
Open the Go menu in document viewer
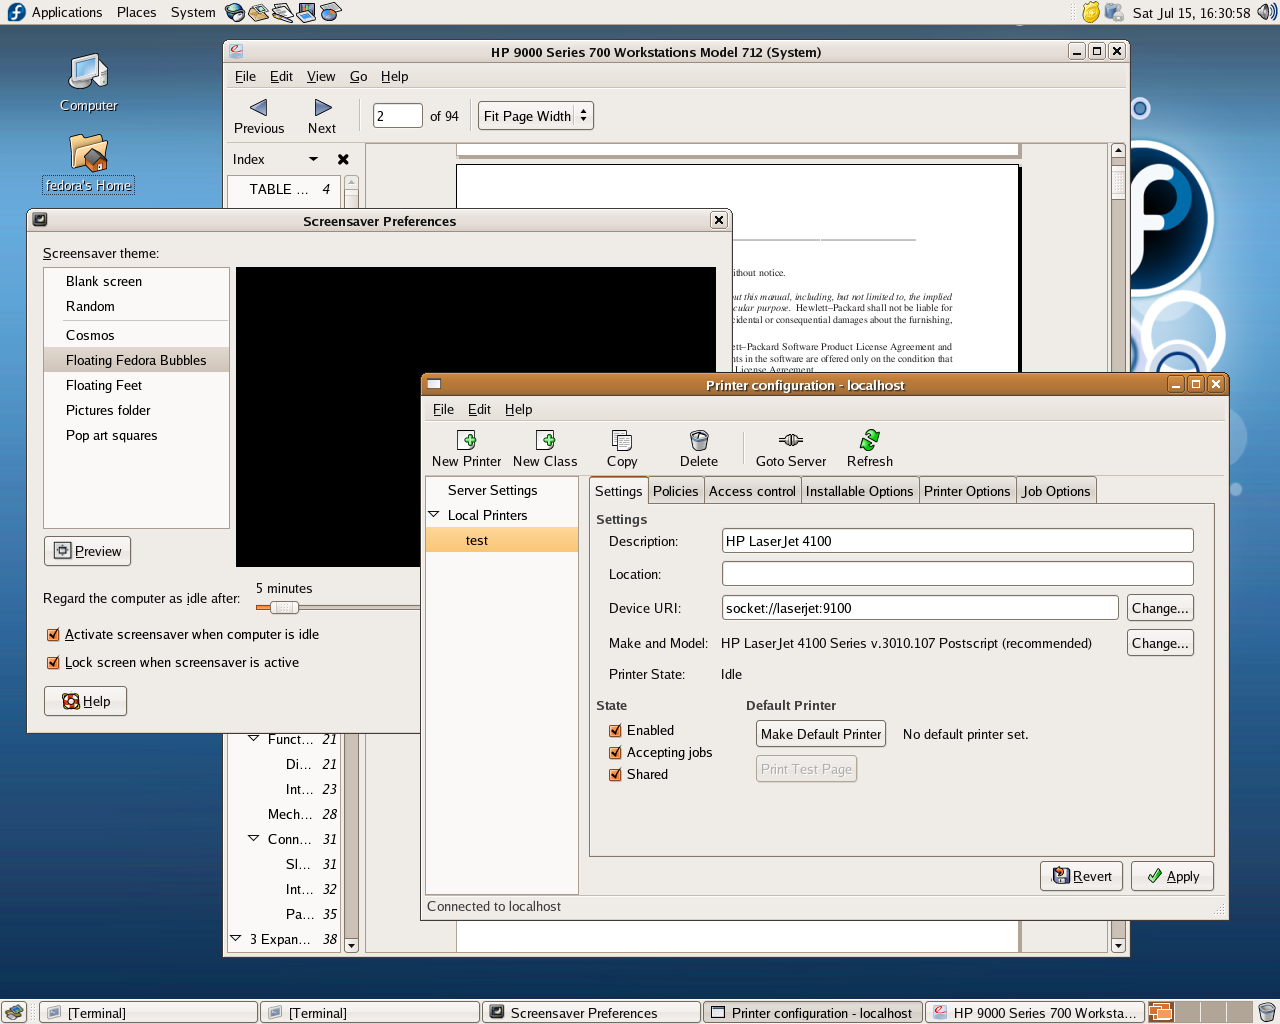coord(358,76)
